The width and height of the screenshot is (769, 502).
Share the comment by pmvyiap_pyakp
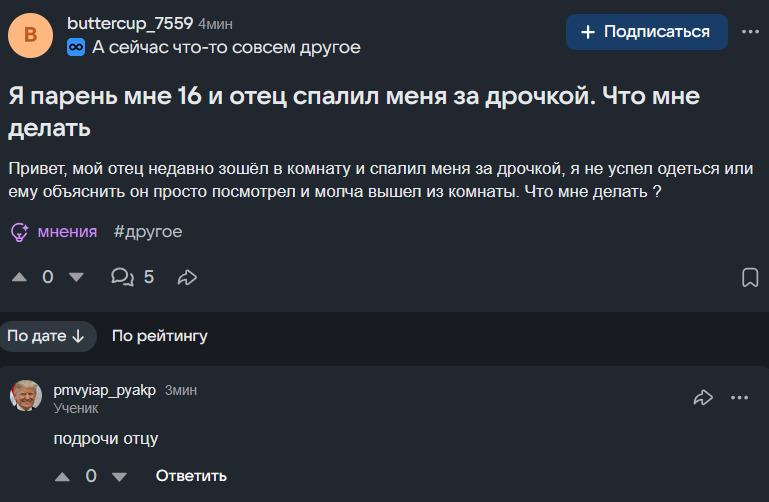coord(703,397)
